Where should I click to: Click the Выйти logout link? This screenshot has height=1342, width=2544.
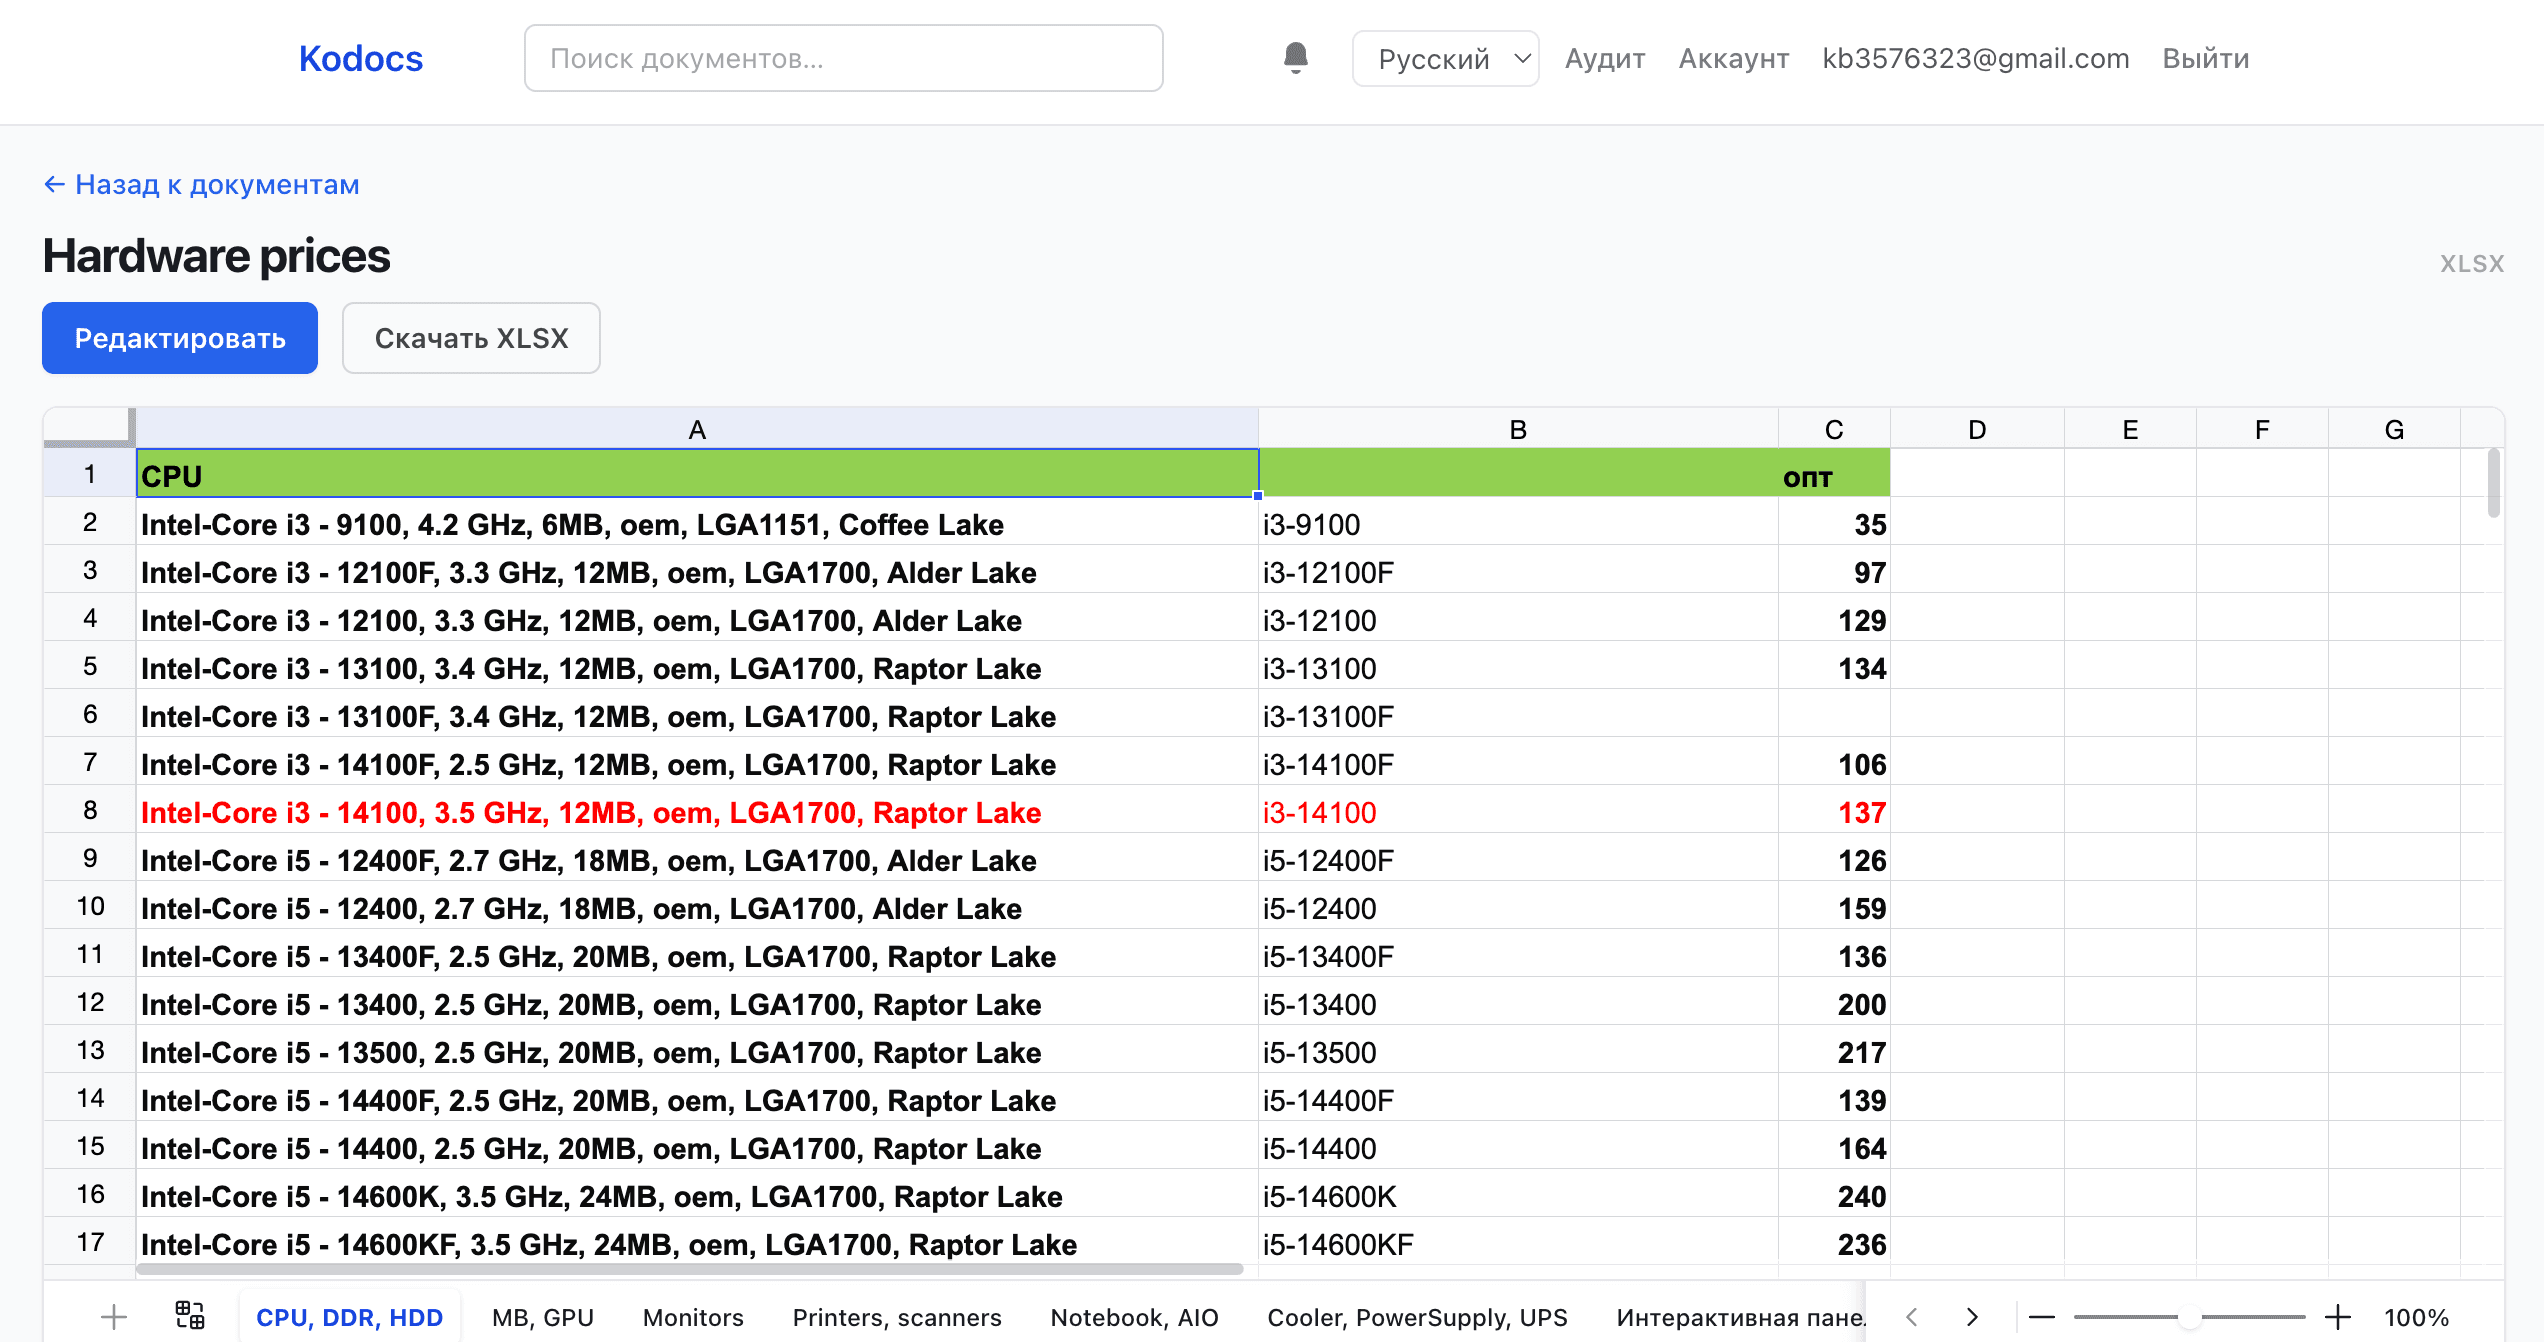pos(2206,58)
